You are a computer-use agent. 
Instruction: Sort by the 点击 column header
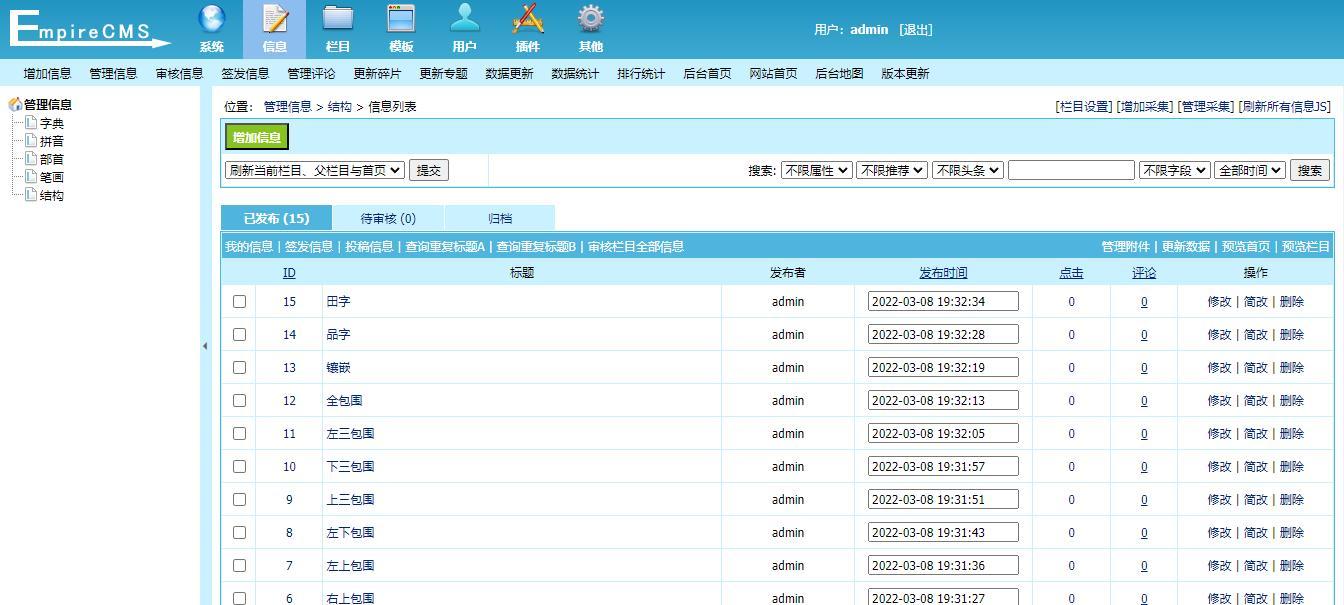(1071, 272)
